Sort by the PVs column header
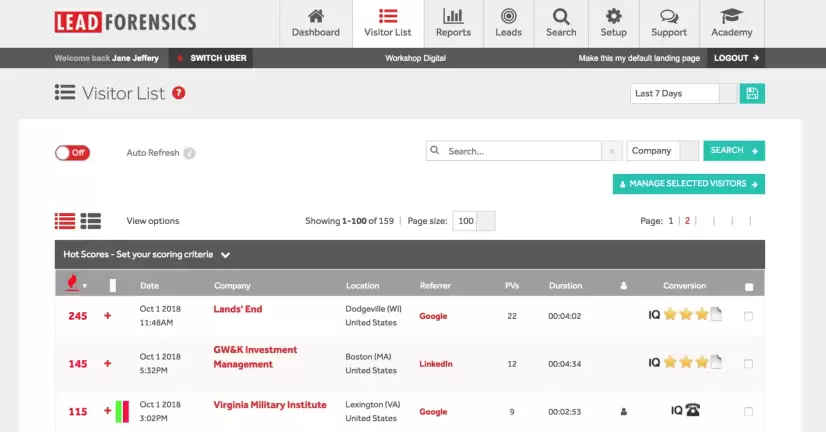The height and width of the screenshot is (432, 826). (512, 286)
